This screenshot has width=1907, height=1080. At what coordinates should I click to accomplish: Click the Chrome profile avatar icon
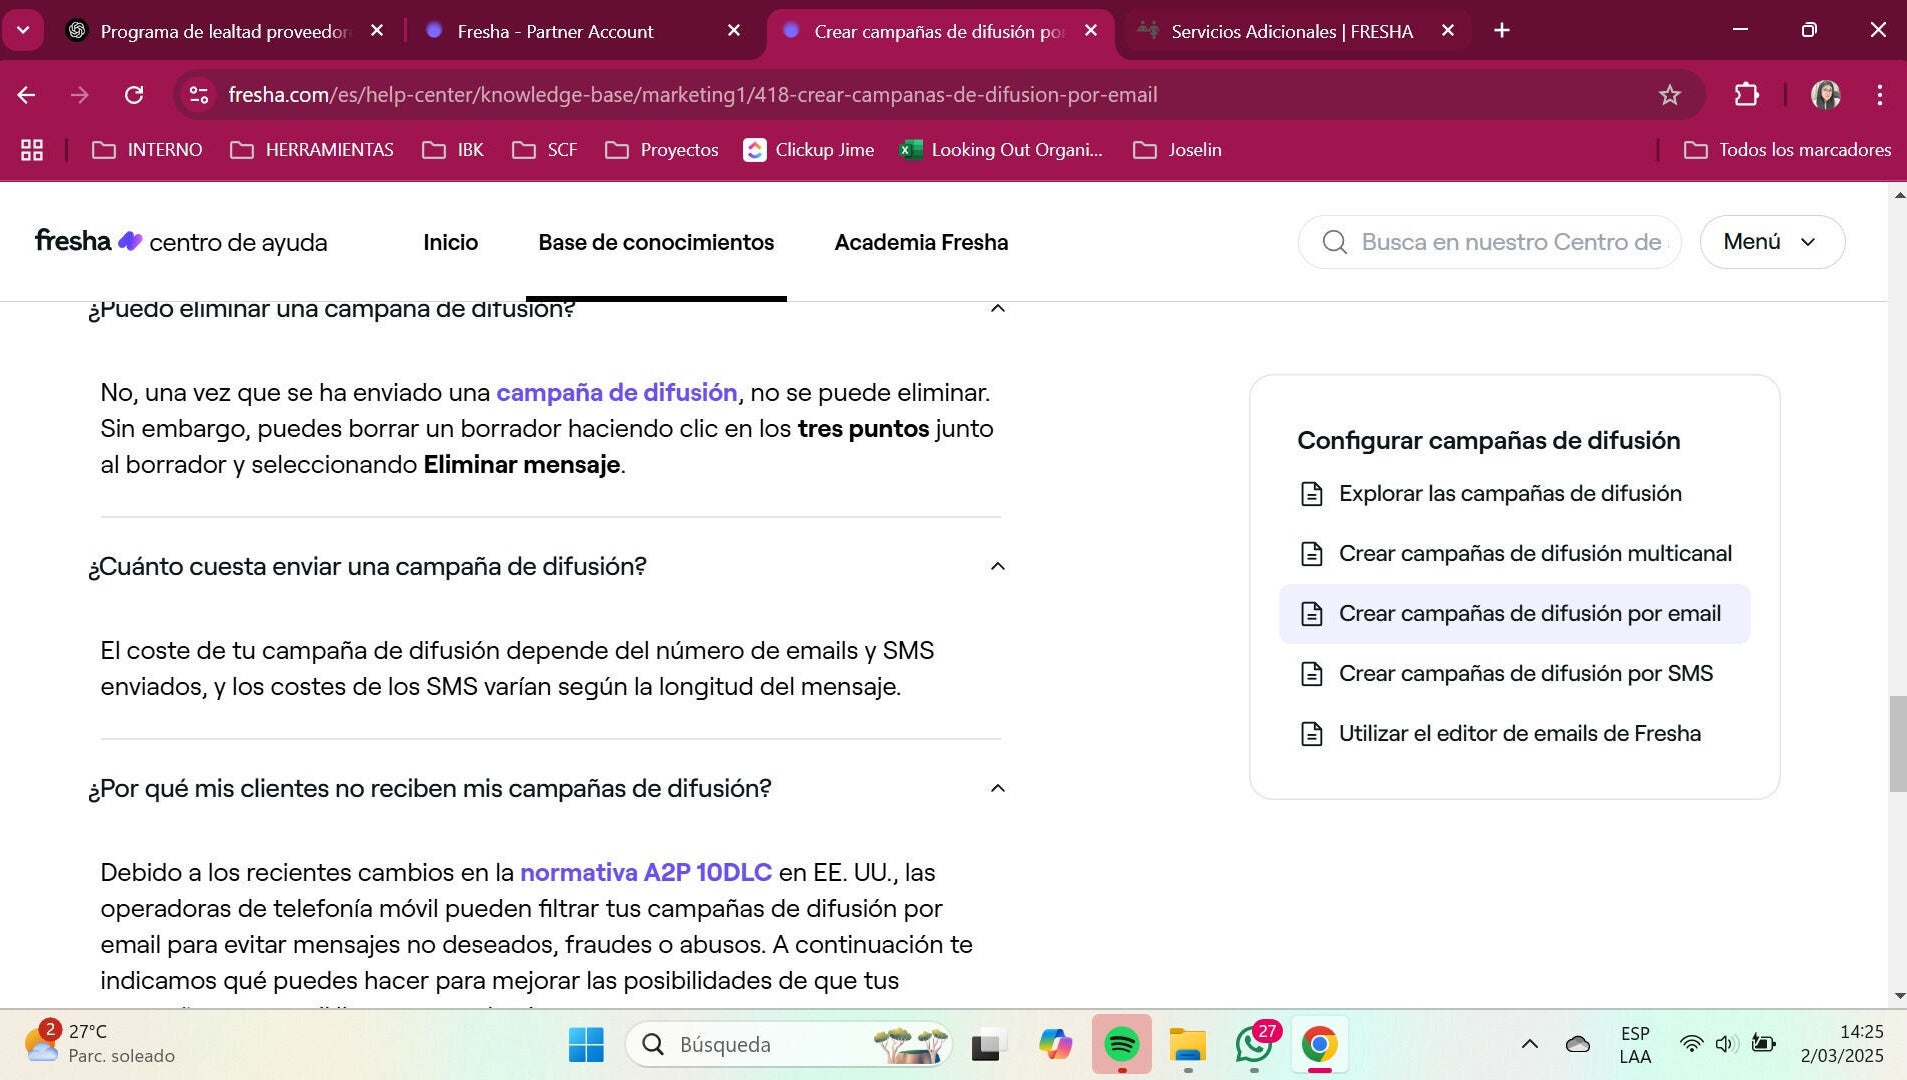(1825, 95)
